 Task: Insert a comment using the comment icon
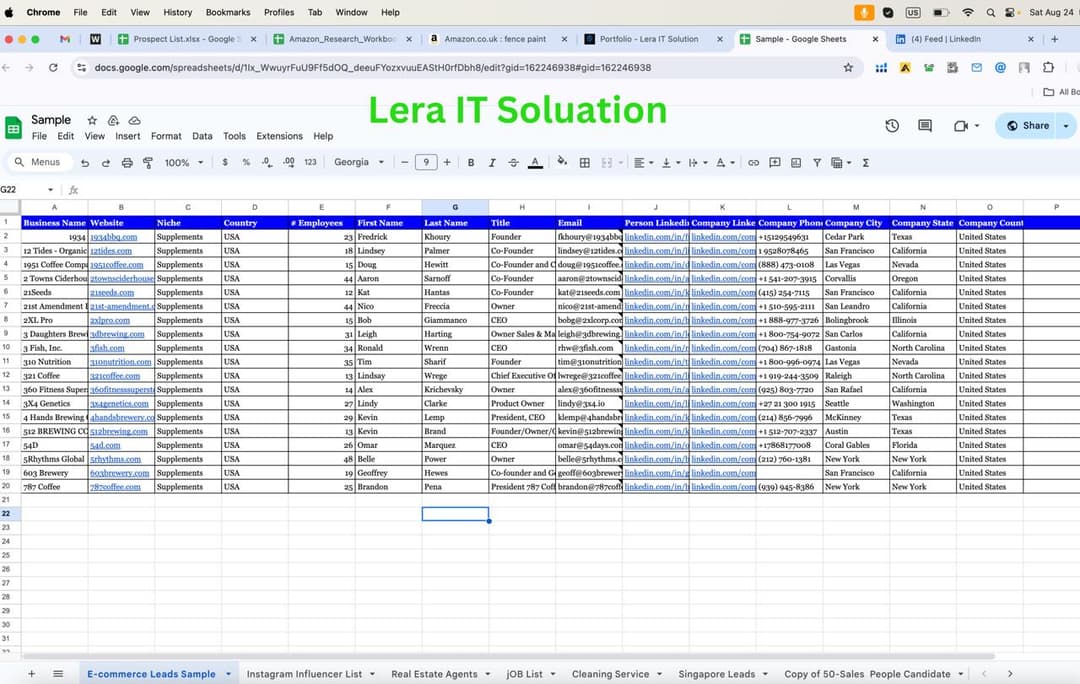tap(775, 162)
